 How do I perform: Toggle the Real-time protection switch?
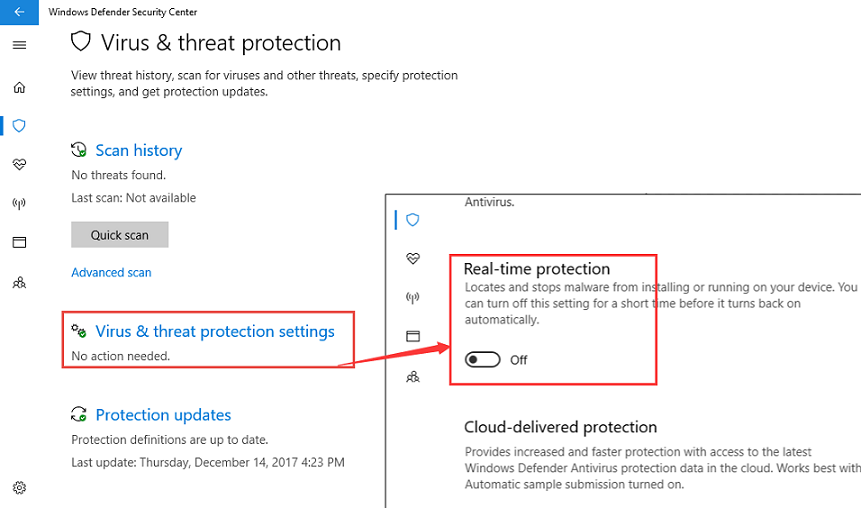pyautogui.click(x=483, y=360)
